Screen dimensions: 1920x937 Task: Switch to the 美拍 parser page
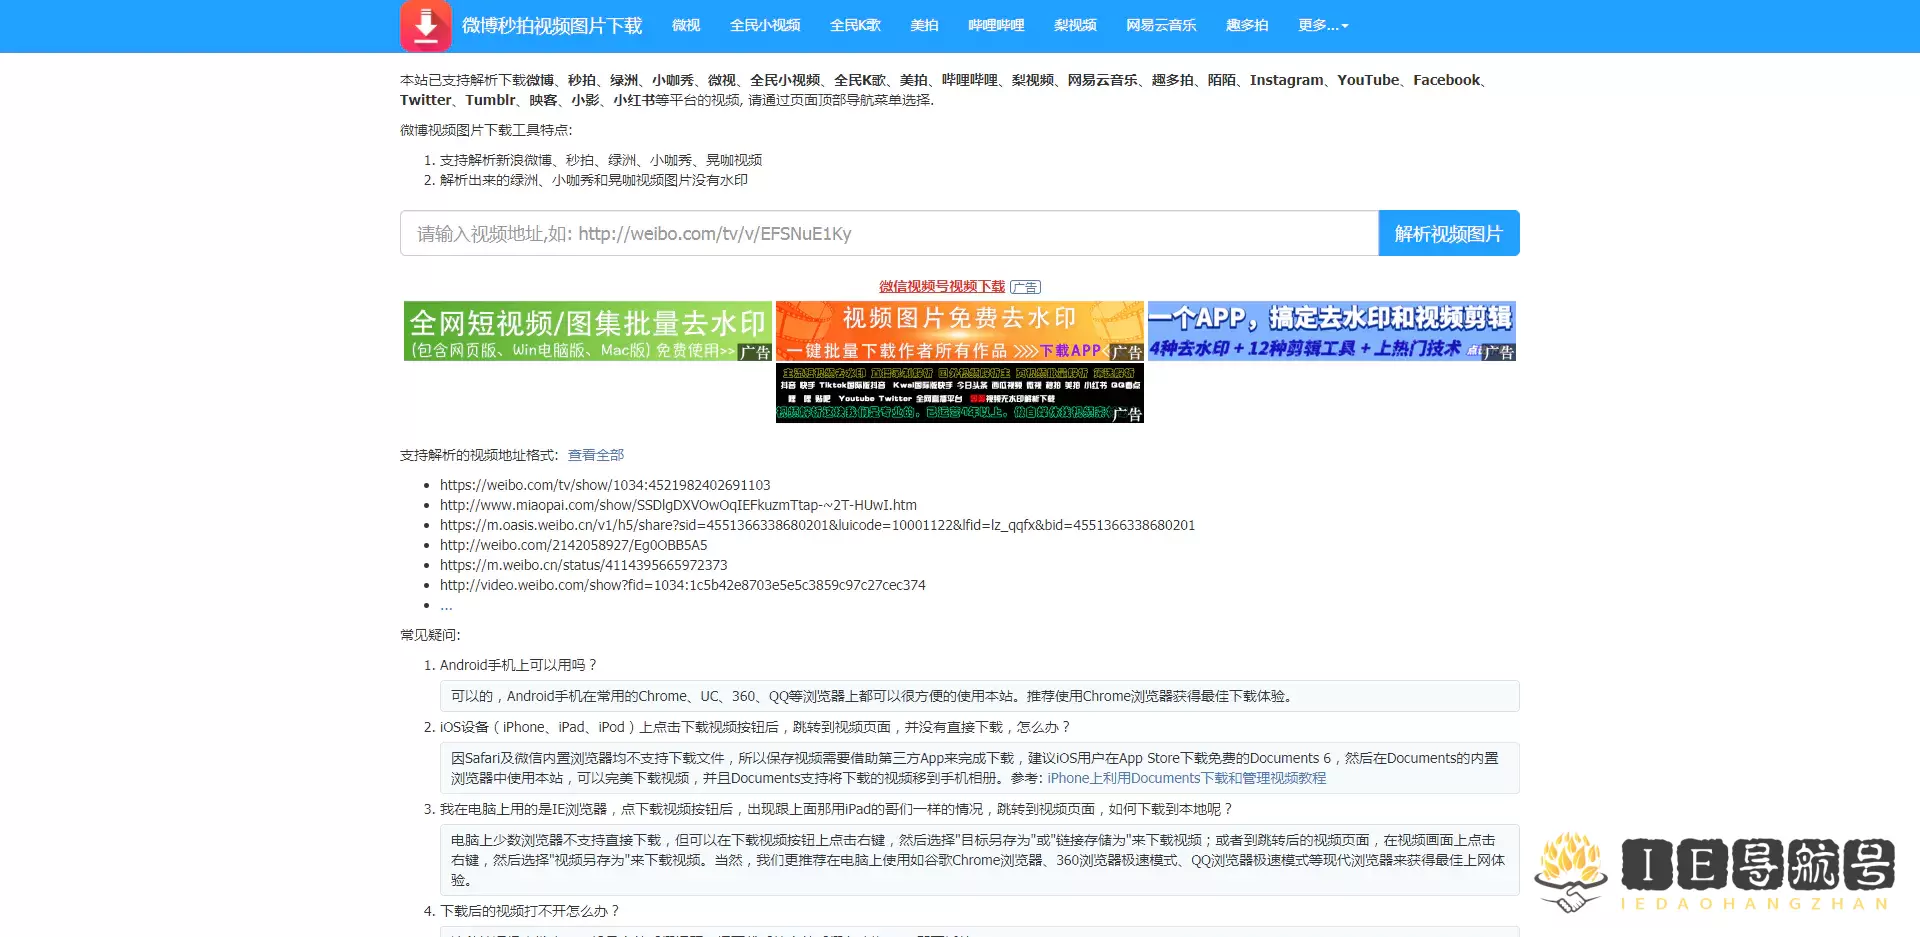pyautogui.click(x=925, y=25)
